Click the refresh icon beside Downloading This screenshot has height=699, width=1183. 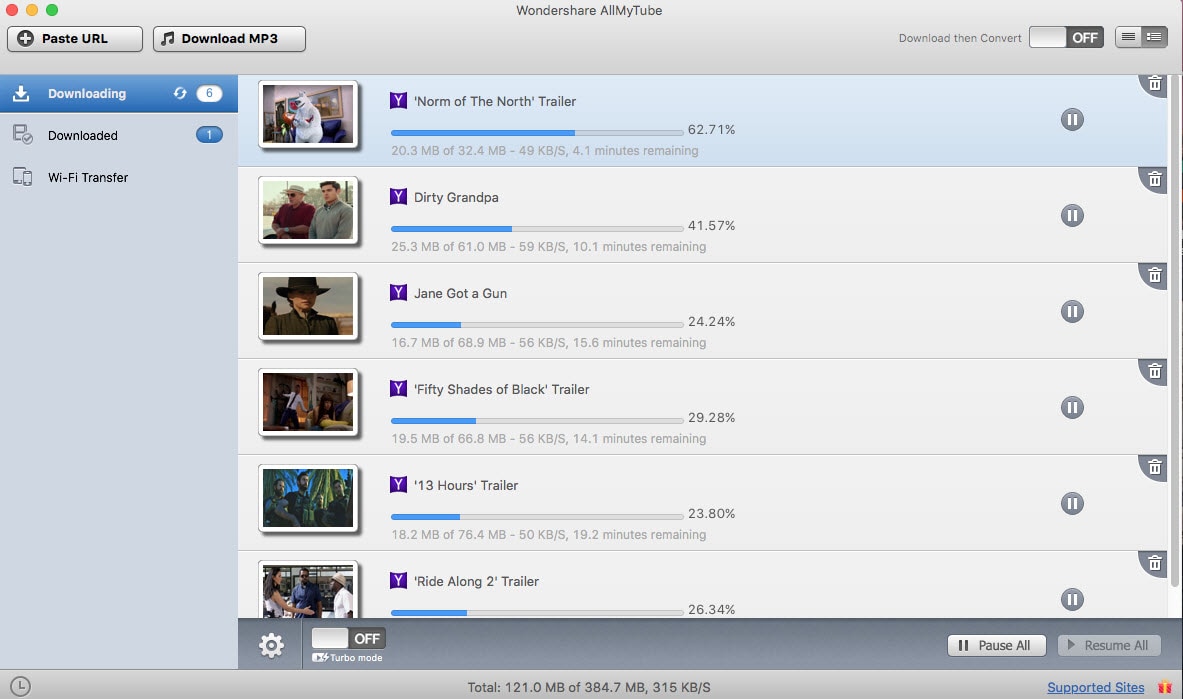[180, 93]
